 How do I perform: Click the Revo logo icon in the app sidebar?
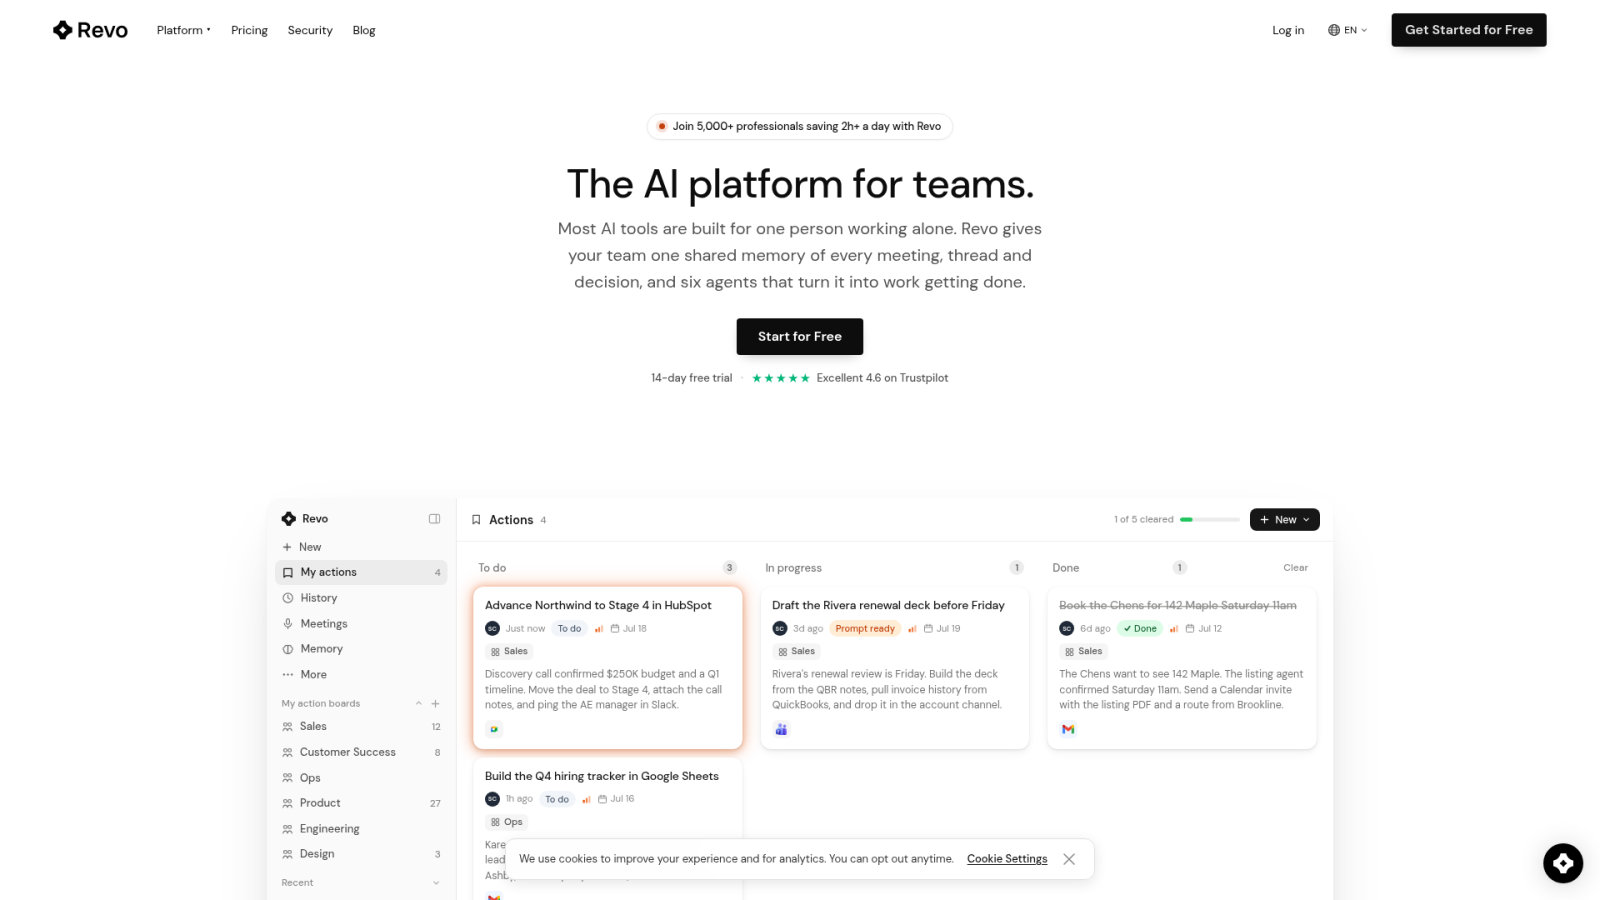(289, 519)
